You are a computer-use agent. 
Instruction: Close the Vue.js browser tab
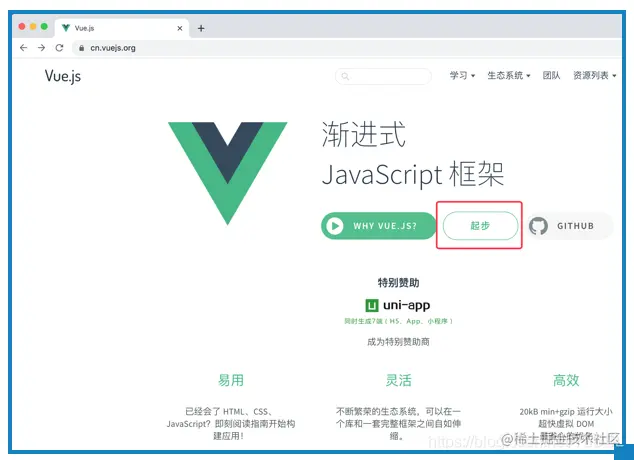pyautogui.click(x=180, y=28)
